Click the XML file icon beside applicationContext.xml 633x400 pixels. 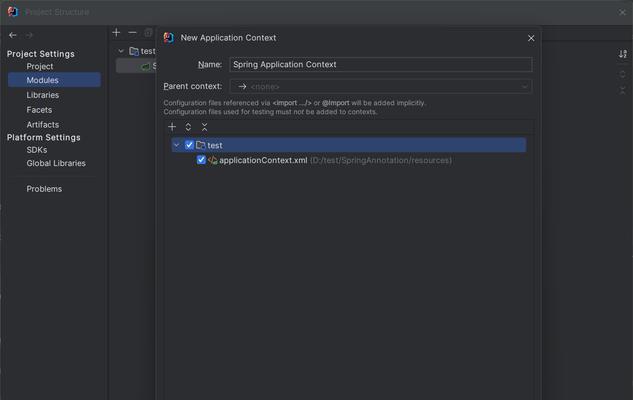coord(213,160)
